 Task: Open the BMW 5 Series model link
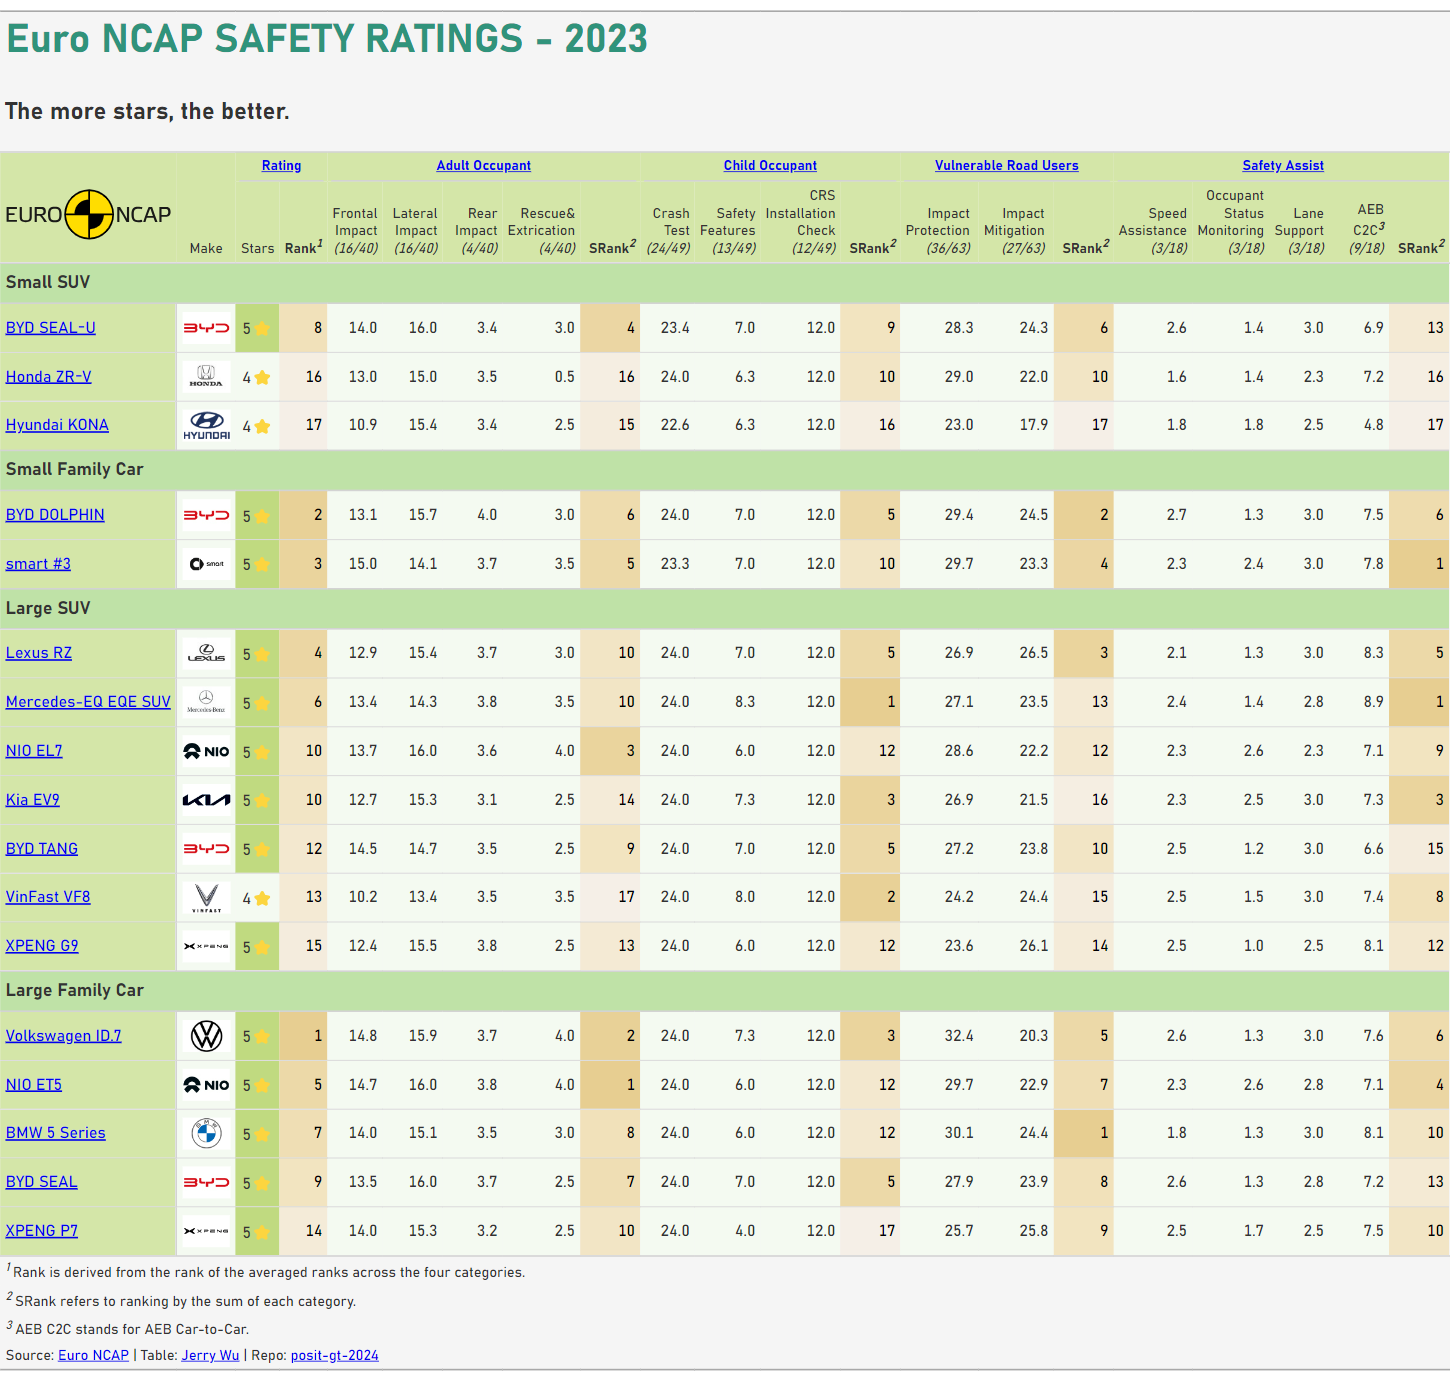click(56, 1133)
